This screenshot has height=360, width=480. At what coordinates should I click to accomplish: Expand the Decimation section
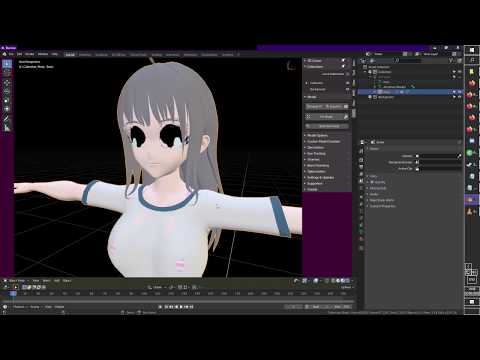(x=315, y=147)
